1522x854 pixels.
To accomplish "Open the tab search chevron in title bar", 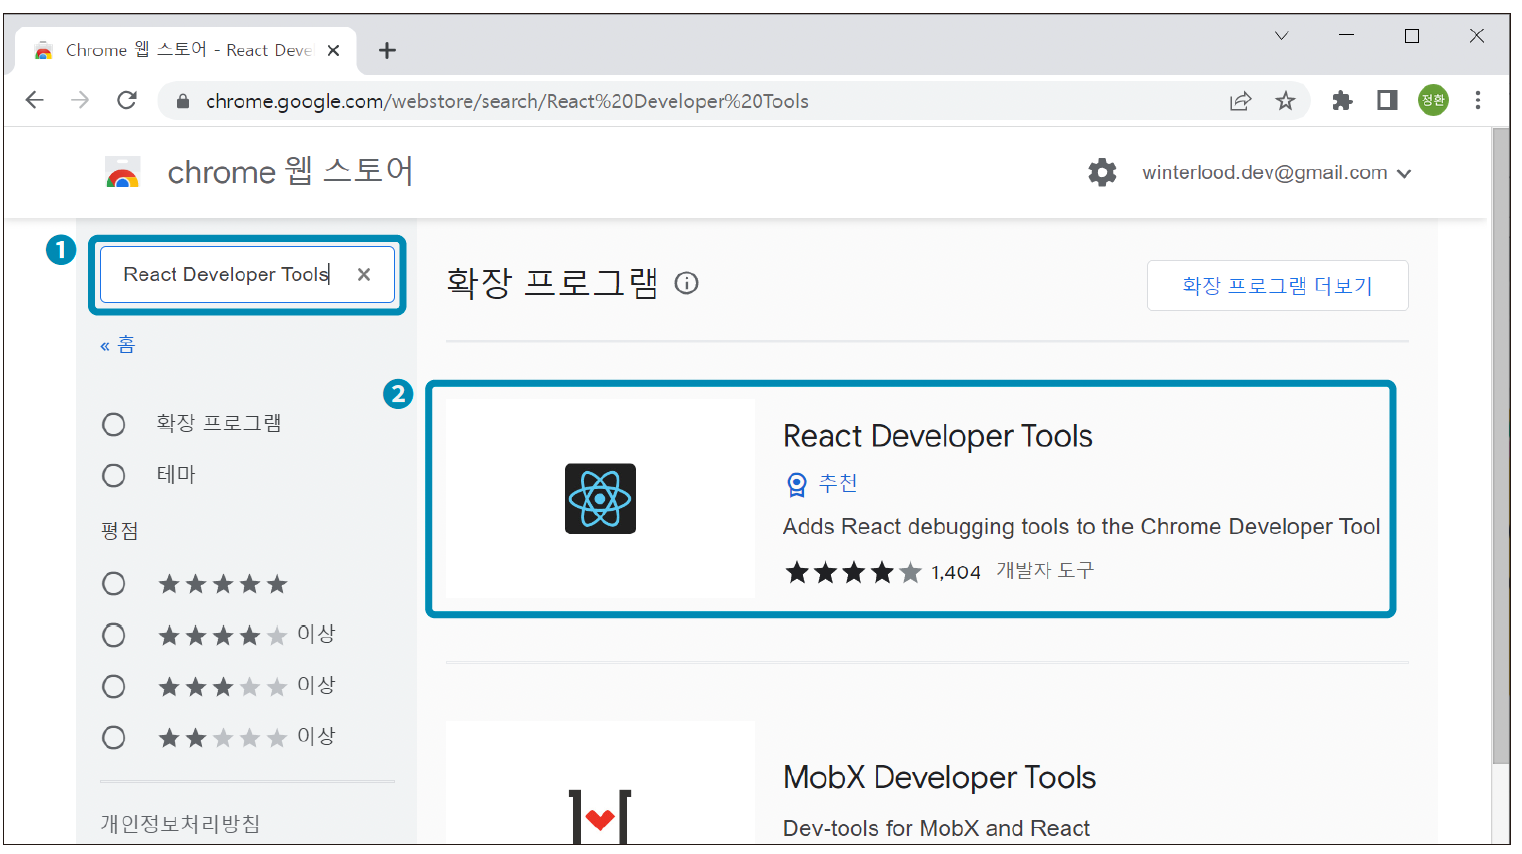I will click(1281, 36).
